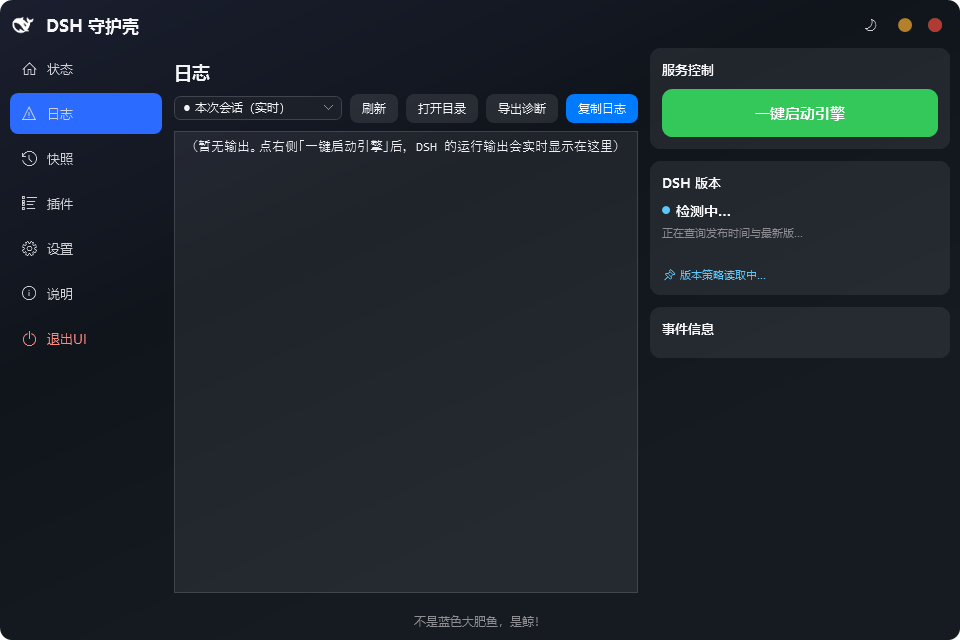
Task: Open the 插件 page
Action: tap(86, 203)
